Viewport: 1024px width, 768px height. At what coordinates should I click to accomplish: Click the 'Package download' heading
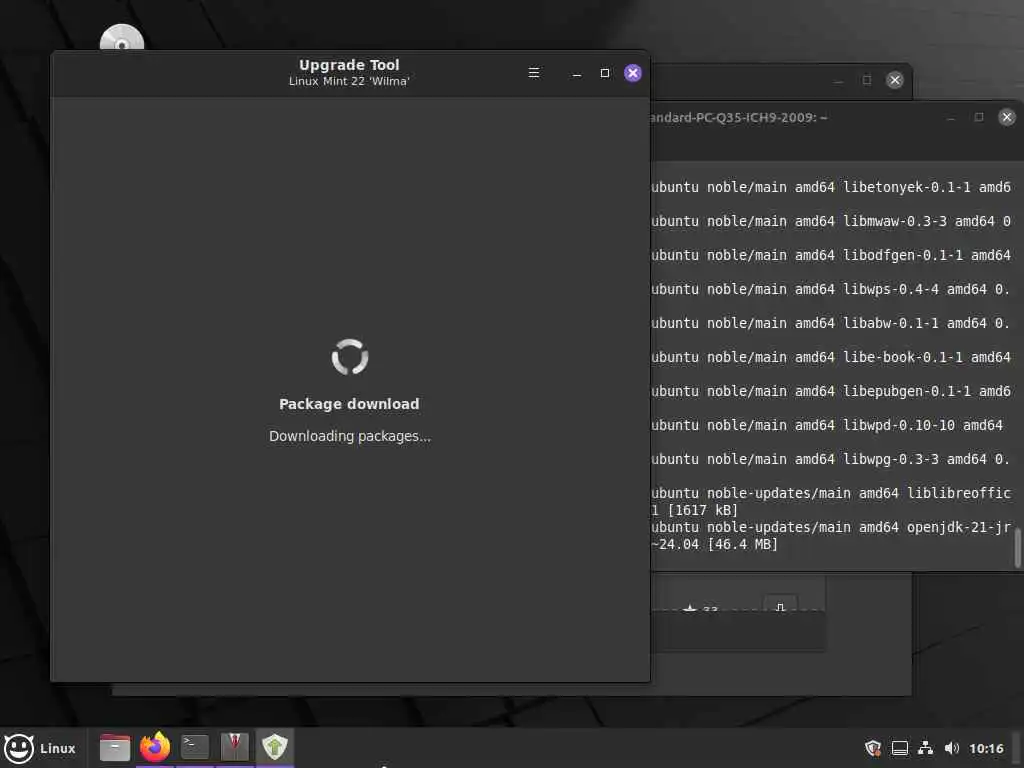[349, 404]
